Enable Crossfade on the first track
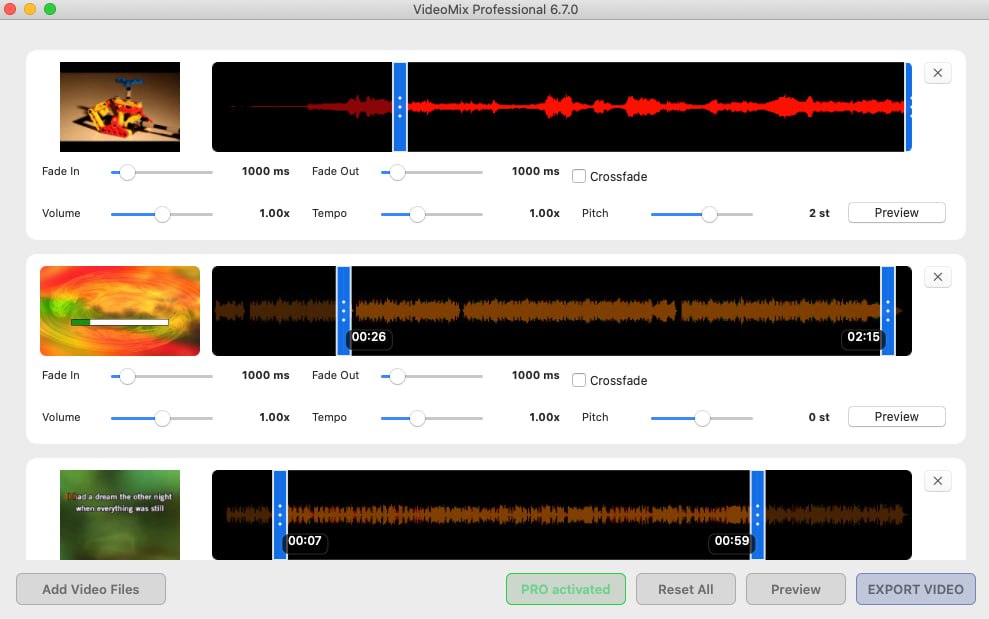The height and width of the screenshot is (619, 989). click(579, 177)
